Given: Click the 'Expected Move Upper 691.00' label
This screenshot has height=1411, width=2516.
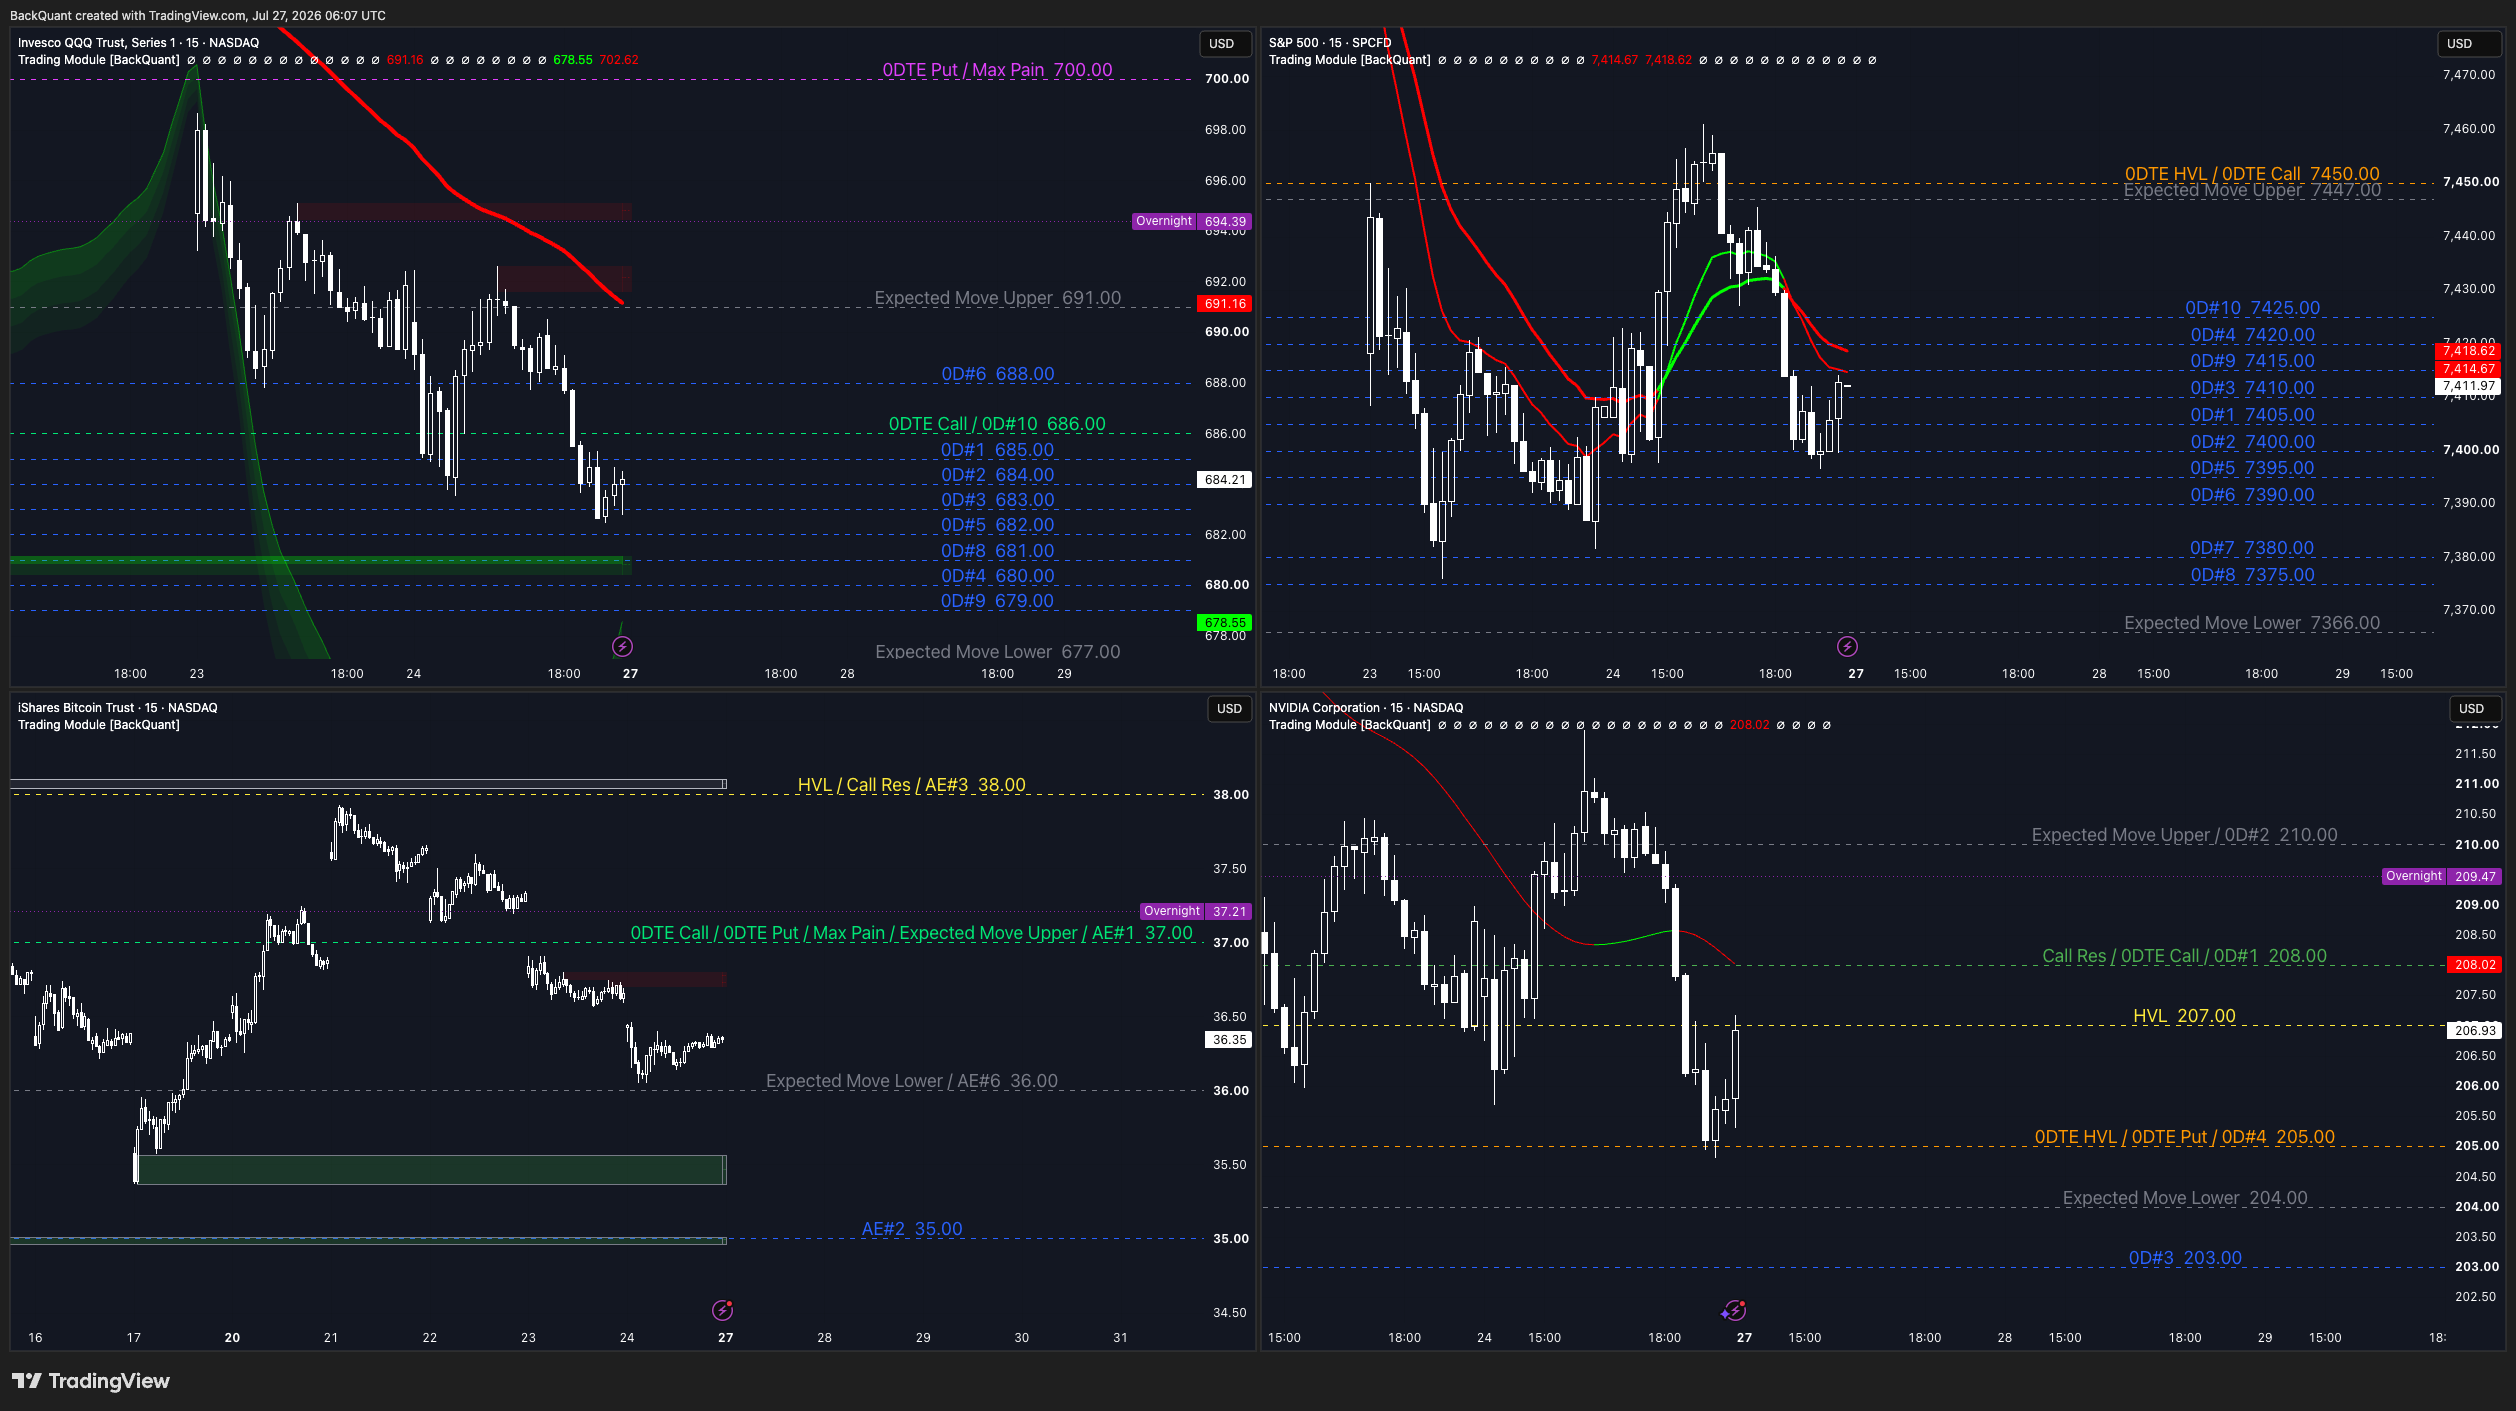Looking at the screenshot, I should (997, 298).
